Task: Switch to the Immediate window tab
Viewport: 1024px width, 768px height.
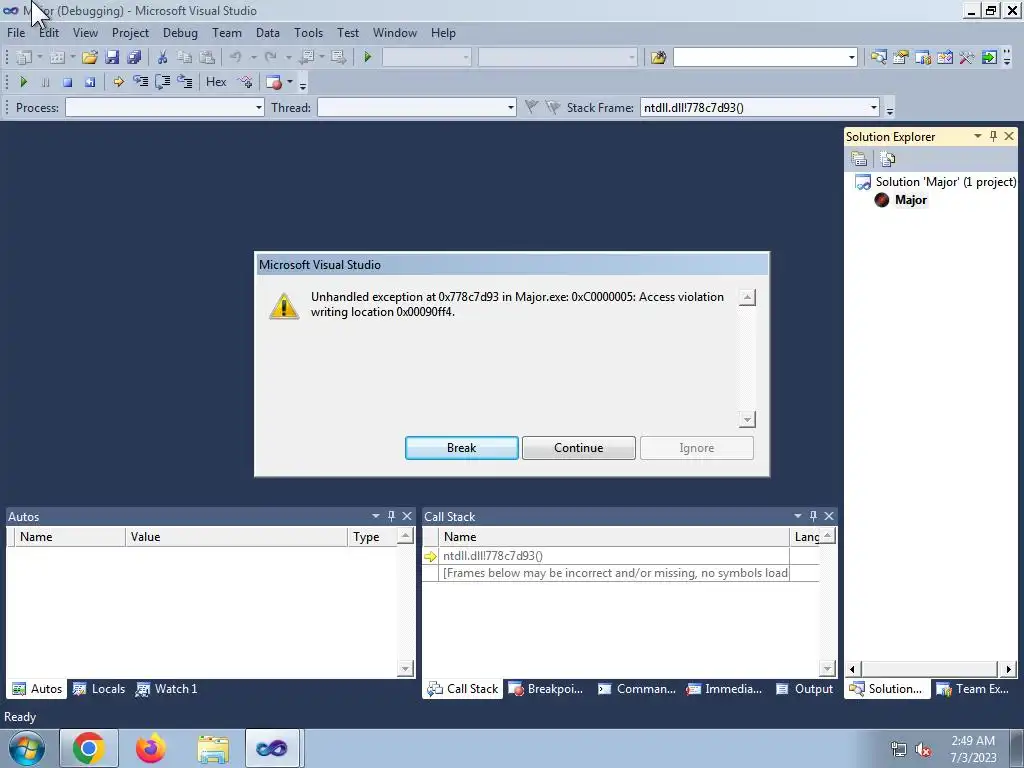Action: (x=724, y=689)
